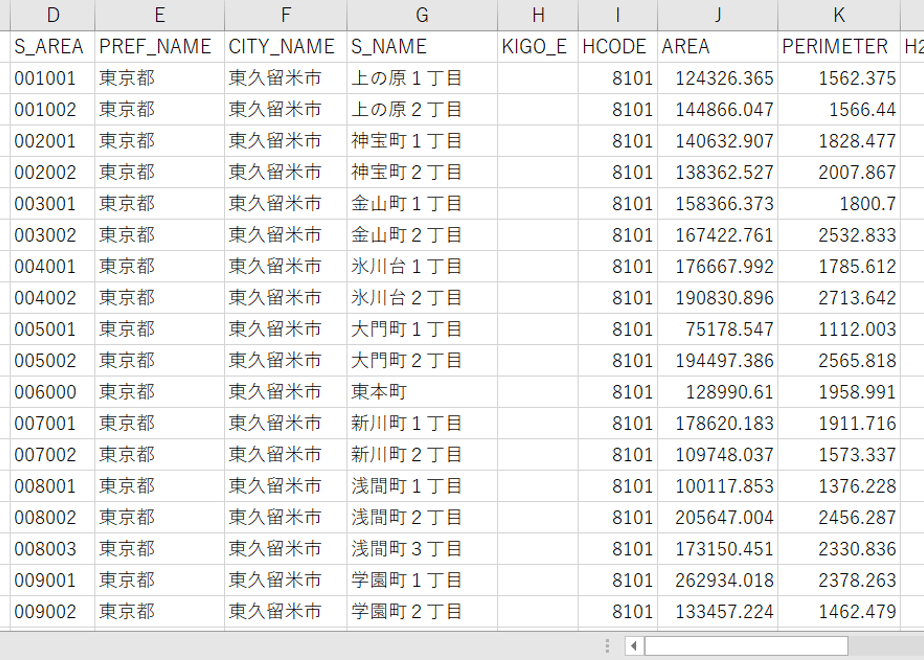
Task: Click AREA value 144866.047
Action: click(x=718, y=109)
